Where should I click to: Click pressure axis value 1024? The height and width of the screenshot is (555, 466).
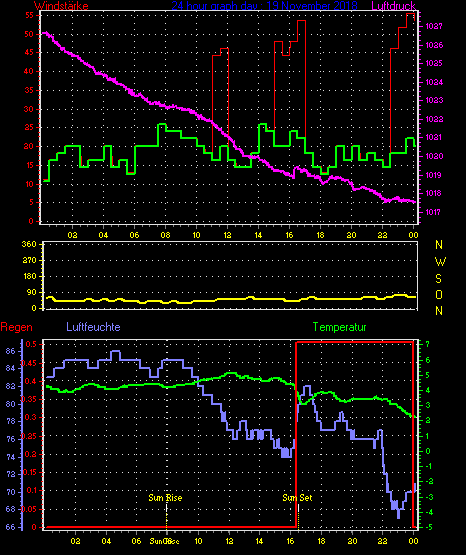click(x=434, y=82)
